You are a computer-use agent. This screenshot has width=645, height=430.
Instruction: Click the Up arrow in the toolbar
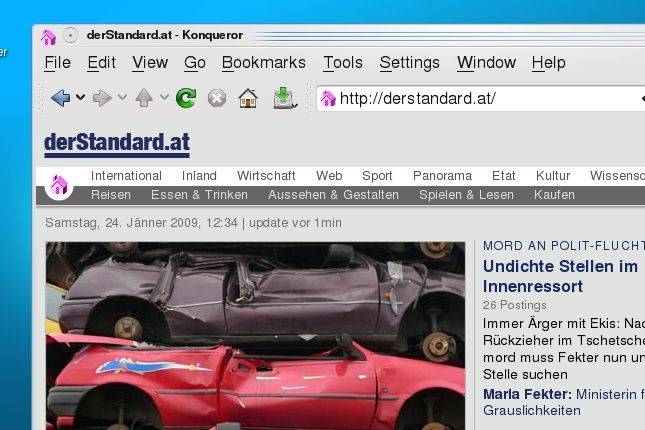[x=144, y=98]
